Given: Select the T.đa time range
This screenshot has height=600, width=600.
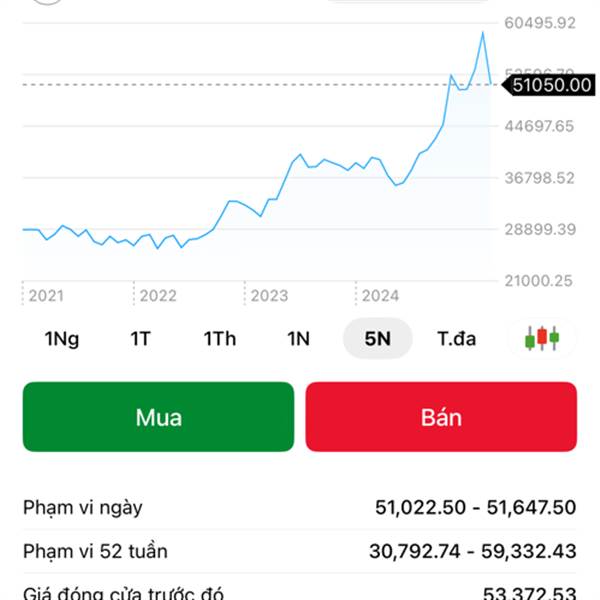Looking at the screenshot, I should click(x=456, y=338).
